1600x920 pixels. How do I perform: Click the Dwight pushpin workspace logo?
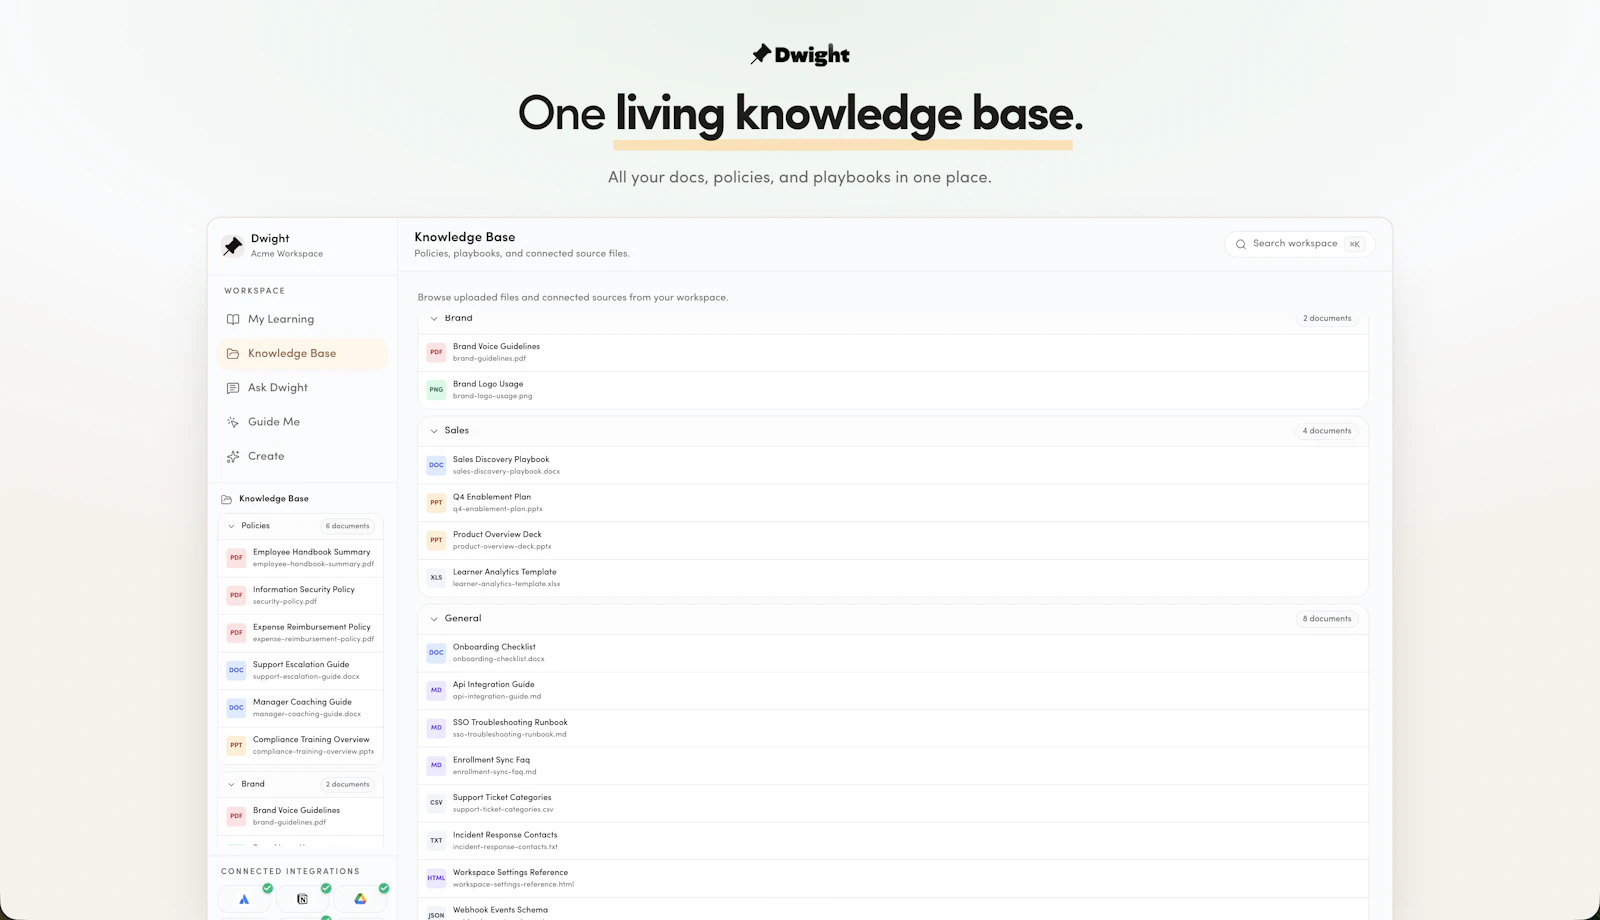tap(233, 245)
